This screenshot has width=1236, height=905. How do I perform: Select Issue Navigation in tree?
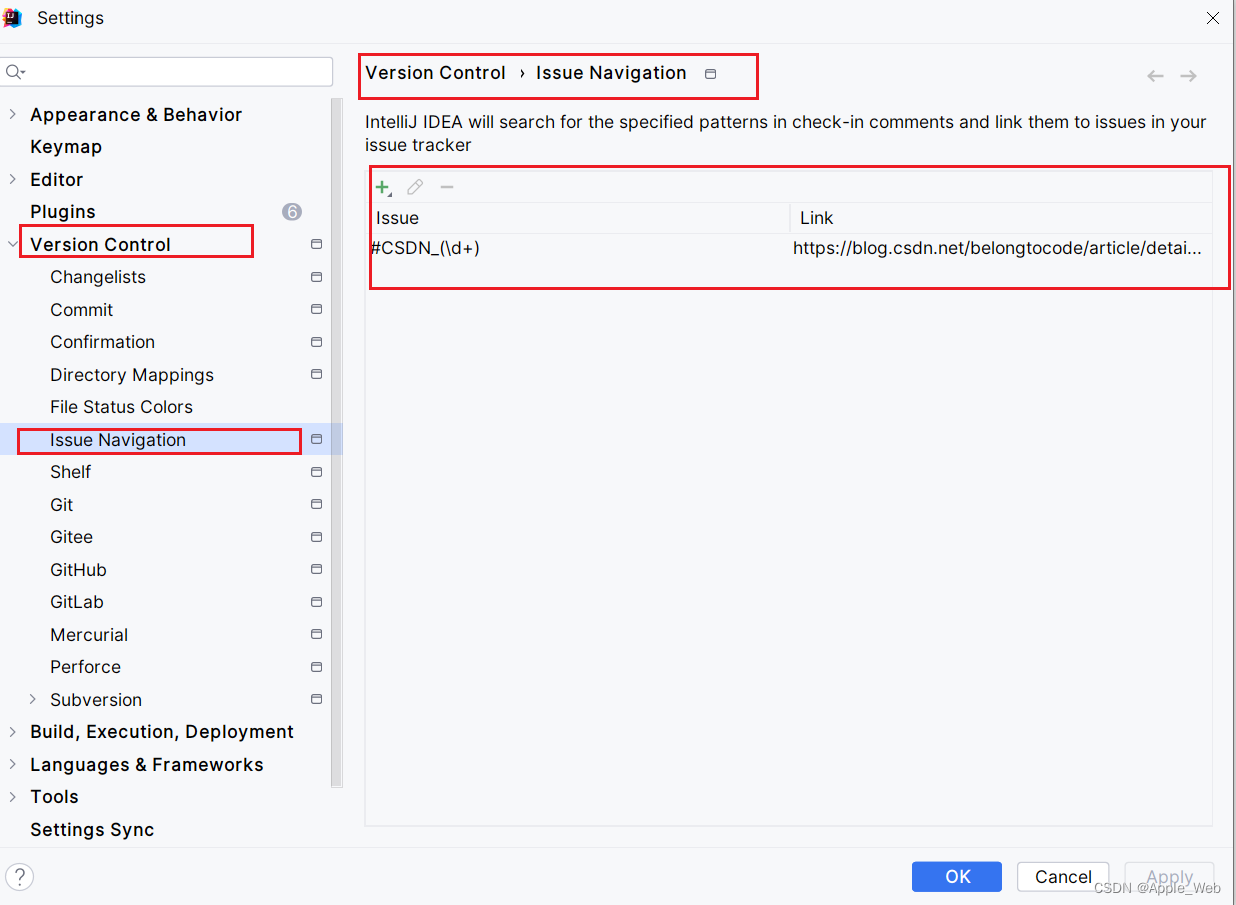(118, 440)
